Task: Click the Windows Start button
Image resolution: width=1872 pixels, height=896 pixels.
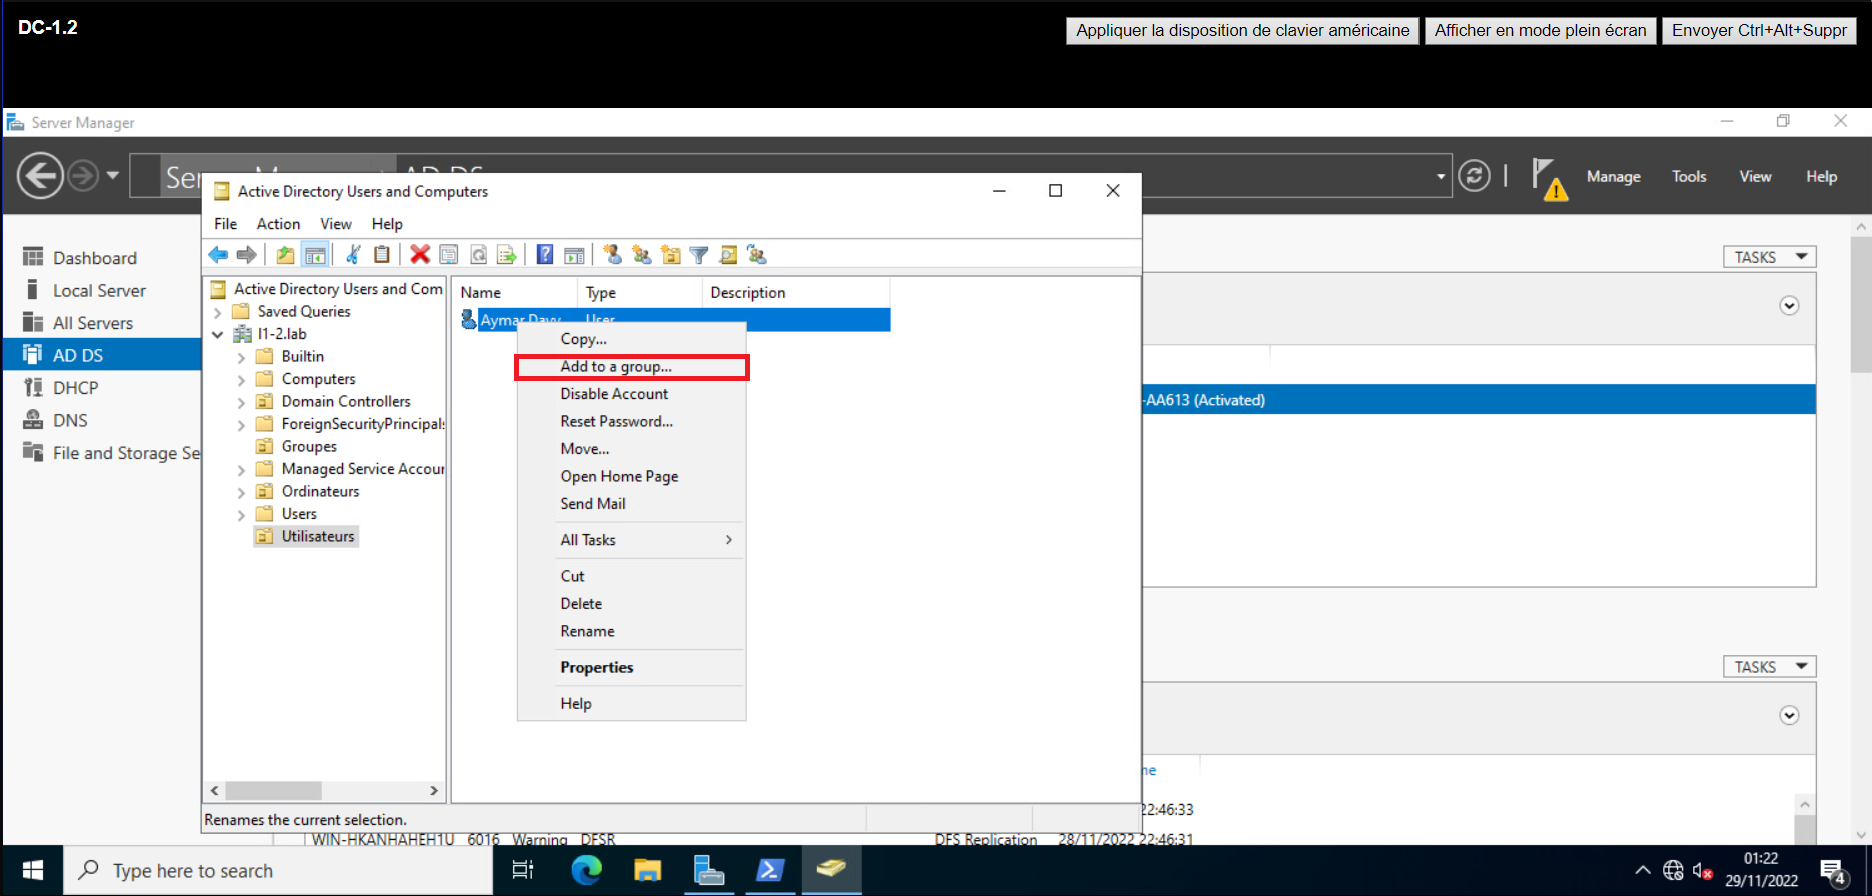Action: point(32,870)
